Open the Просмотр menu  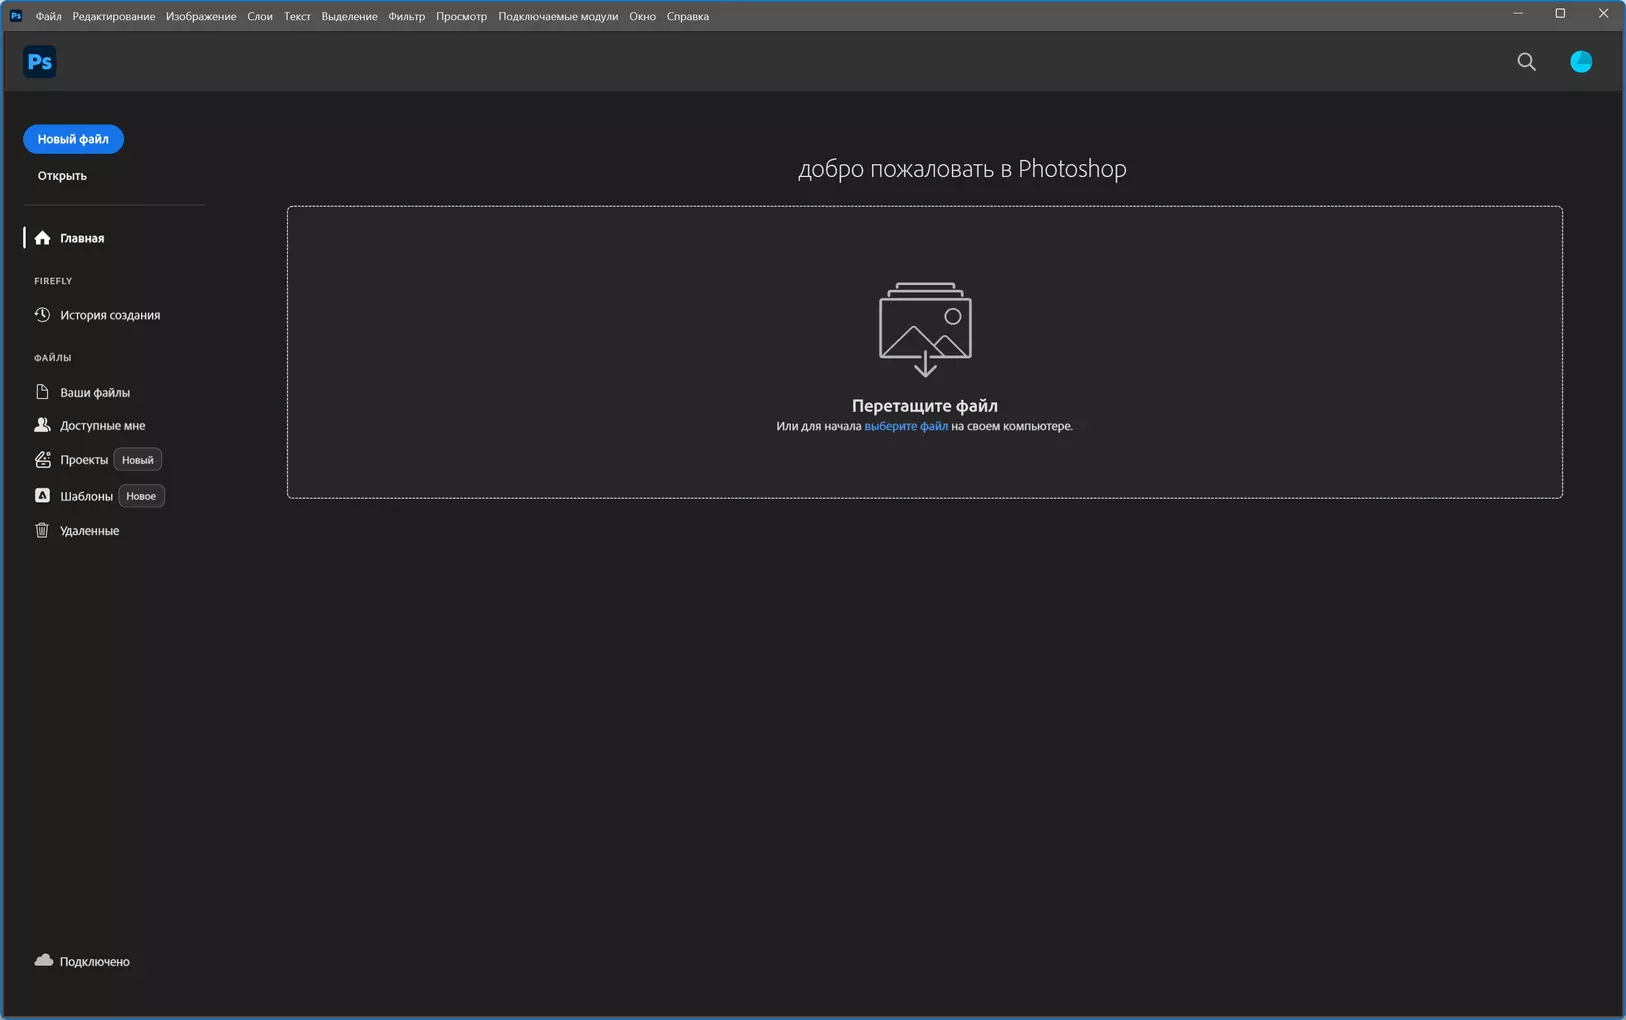pyautogui.click(x=462, y=16)
